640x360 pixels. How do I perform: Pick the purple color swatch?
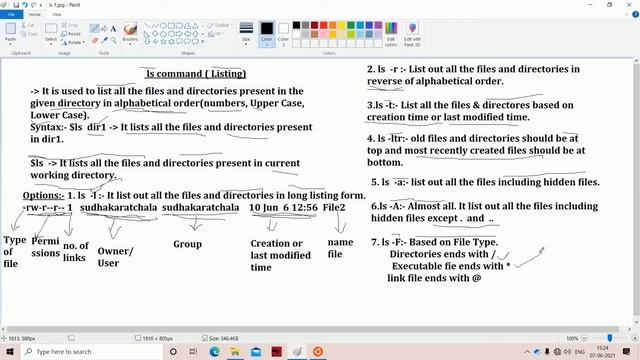378,25
